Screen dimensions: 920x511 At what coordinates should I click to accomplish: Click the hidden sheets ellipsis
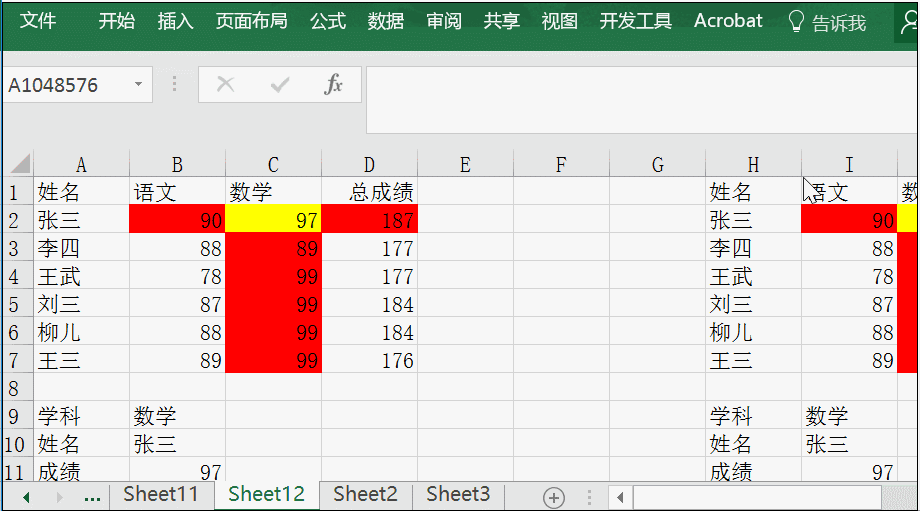pyautogui.click(x=92, y=499)
